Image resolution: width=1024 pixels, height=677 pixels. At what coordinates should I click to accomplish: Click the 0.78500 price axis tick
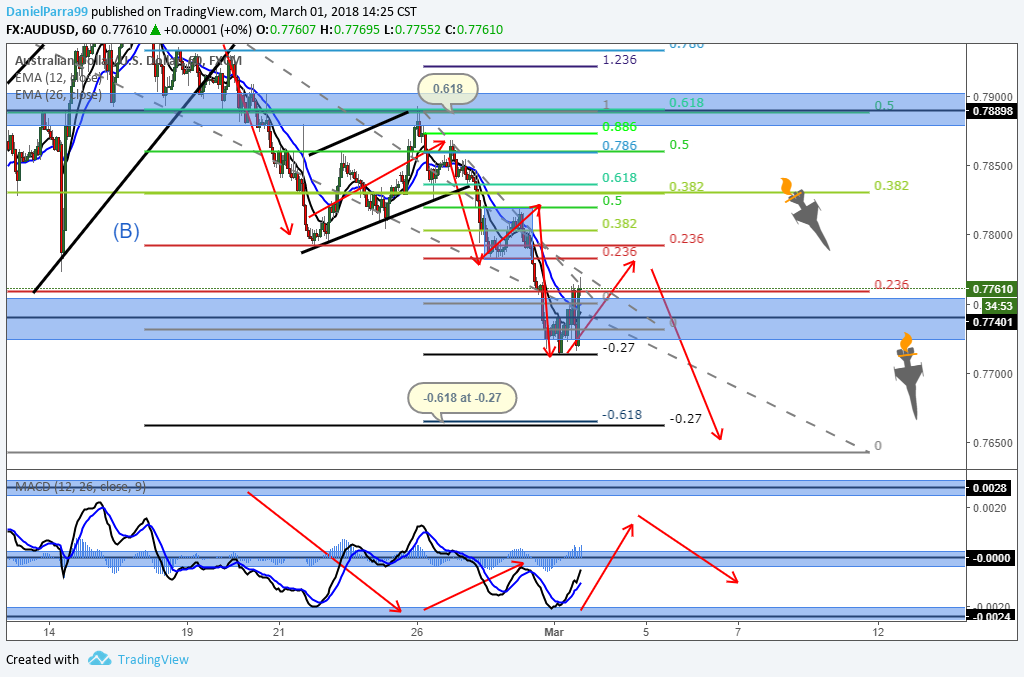point(993,166)
